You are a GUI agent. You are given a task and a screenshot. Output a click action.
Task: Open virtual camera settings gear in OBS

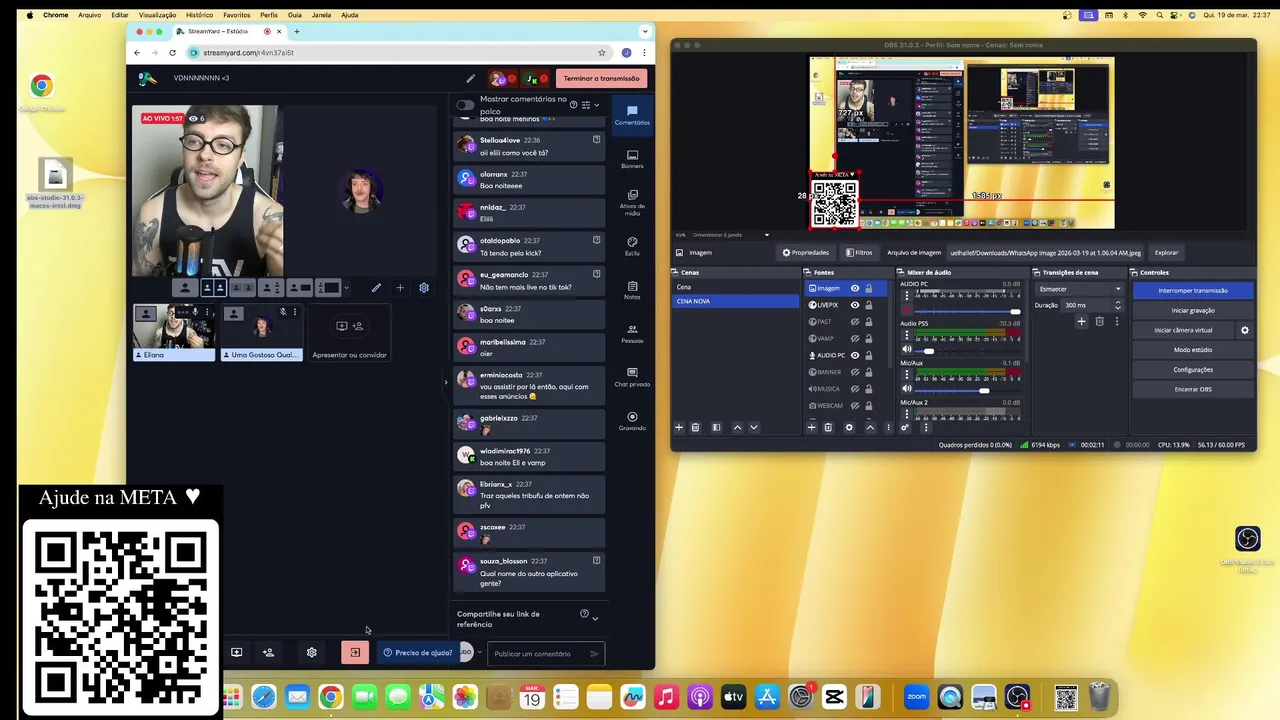pos(1245,330)
